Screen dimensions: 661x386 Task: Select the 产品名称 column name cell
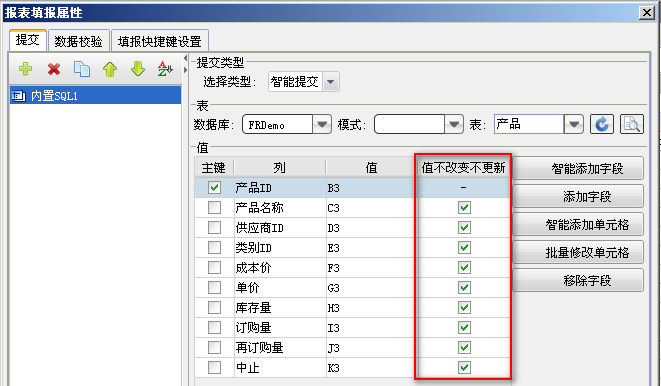pyautogui.click(x=280, y=208)
